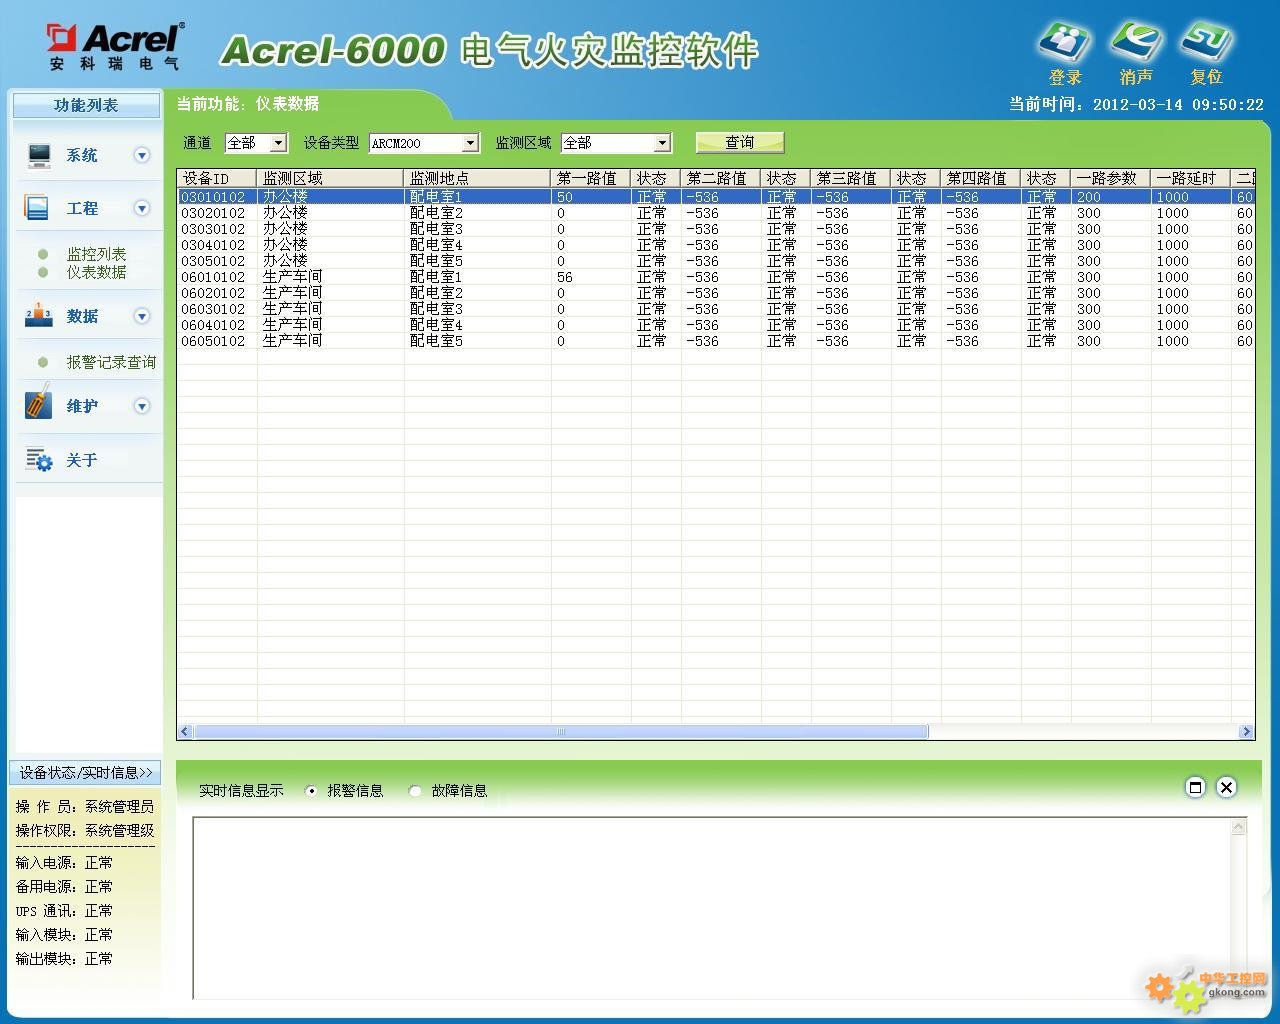Expand the 系统 menu section
The image size is (1280, 1024).
click(x=142, y=155)
